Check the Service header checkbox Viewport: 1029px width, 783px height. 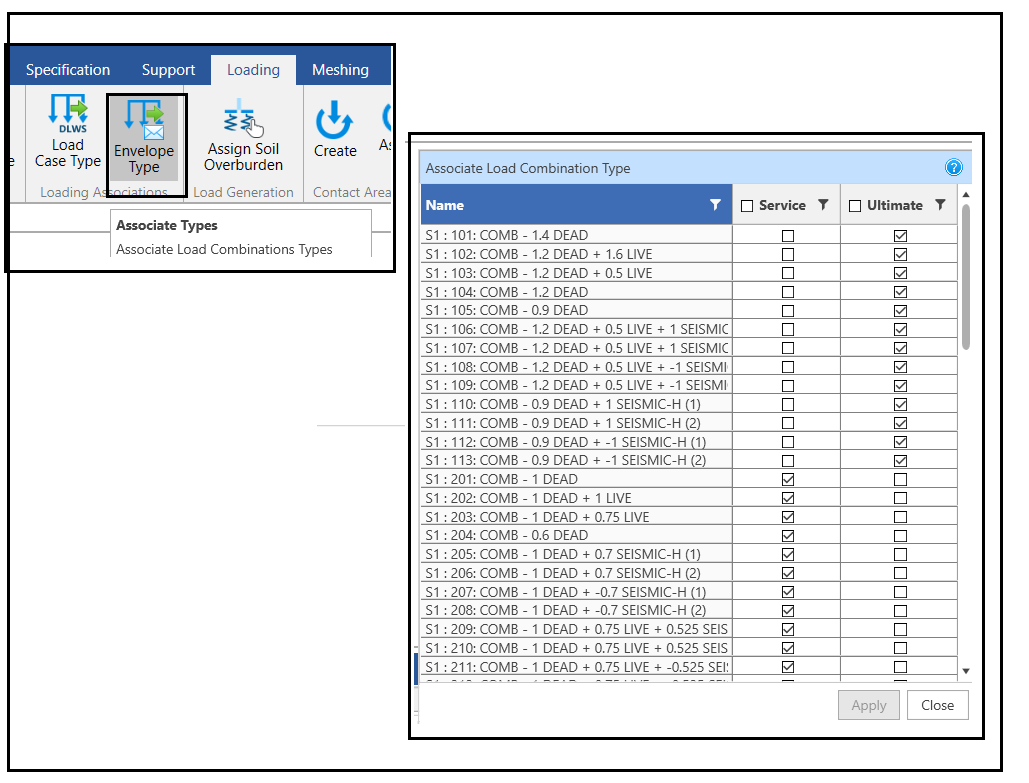pos(747,206)
